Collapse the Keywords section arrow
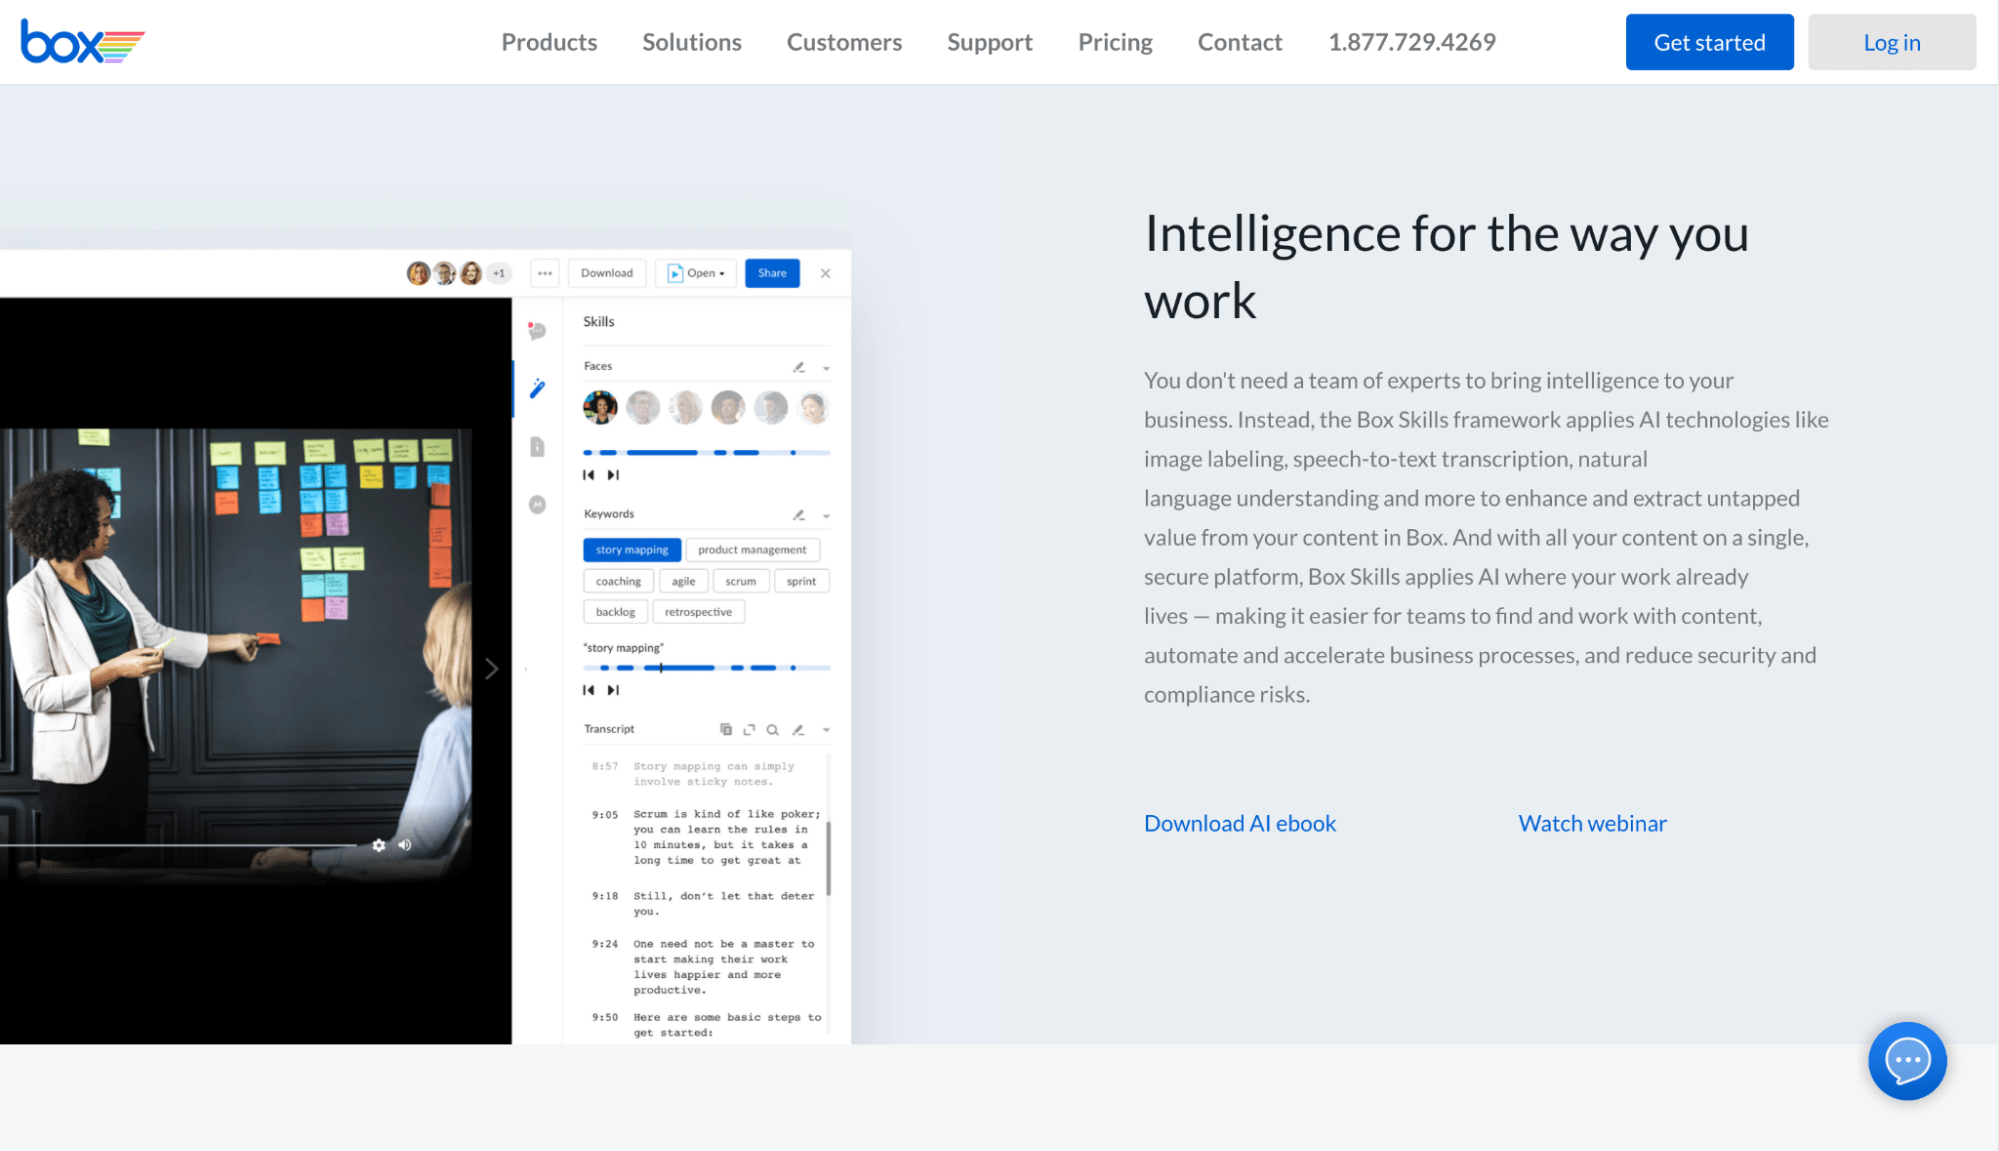Image resolution: width=1999 pixels, height=1151 pixels. tap(826, 516)
